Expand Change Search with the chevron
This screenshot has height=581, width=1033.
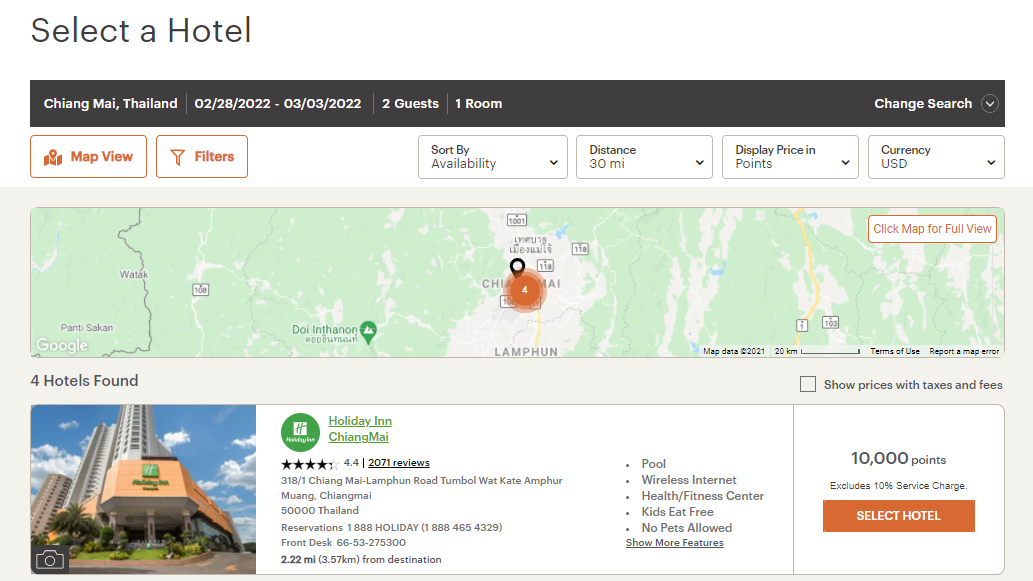point(989,103)
